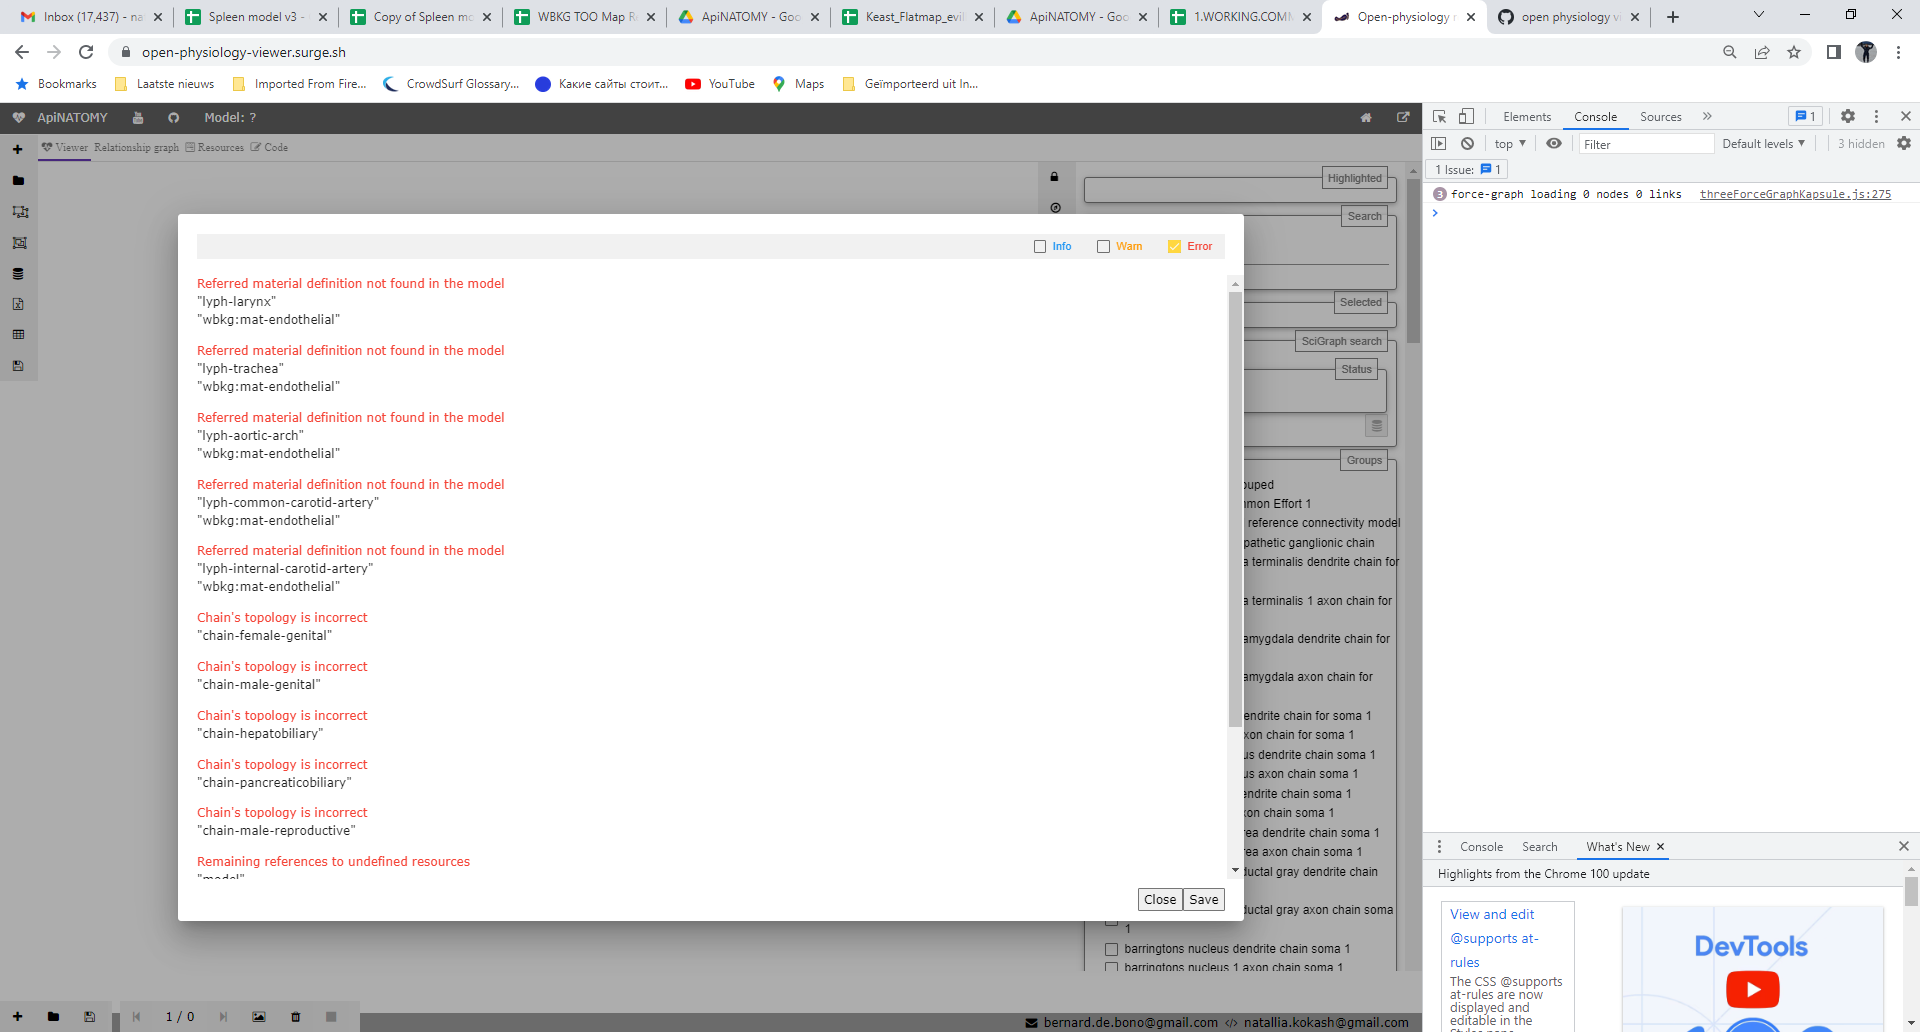This screenshot has width=1920, height=1032.
Task: Enable the Warn filter in error dialog
Action: pos(1103,246)
